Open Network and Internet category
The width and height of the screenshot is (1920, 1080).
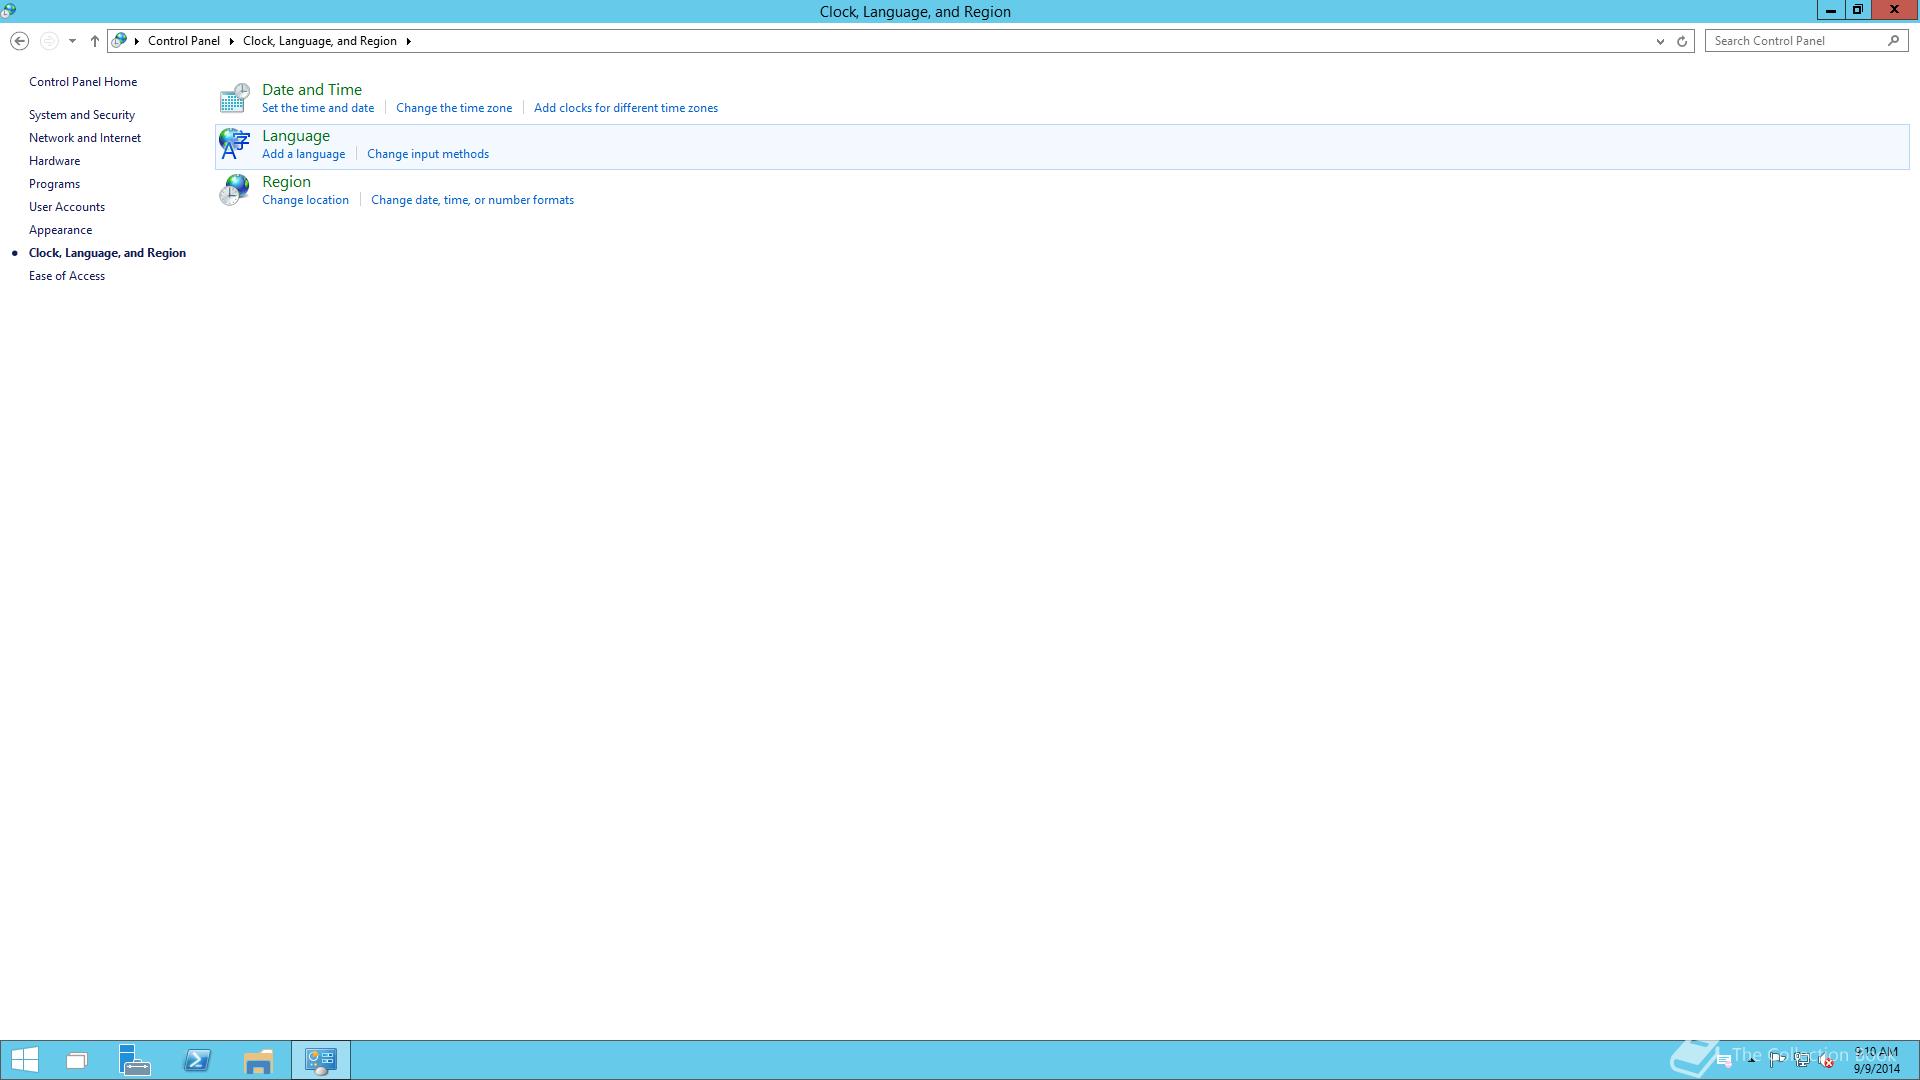coord(85,138)
